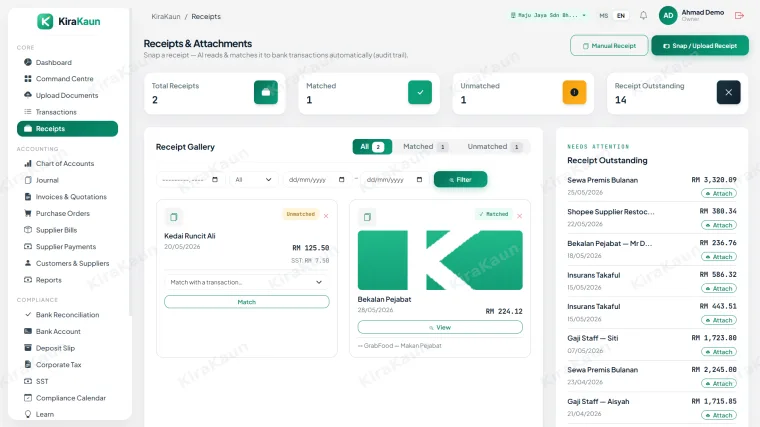Click the end date field

pyautogui.click(x=395, y=179)
